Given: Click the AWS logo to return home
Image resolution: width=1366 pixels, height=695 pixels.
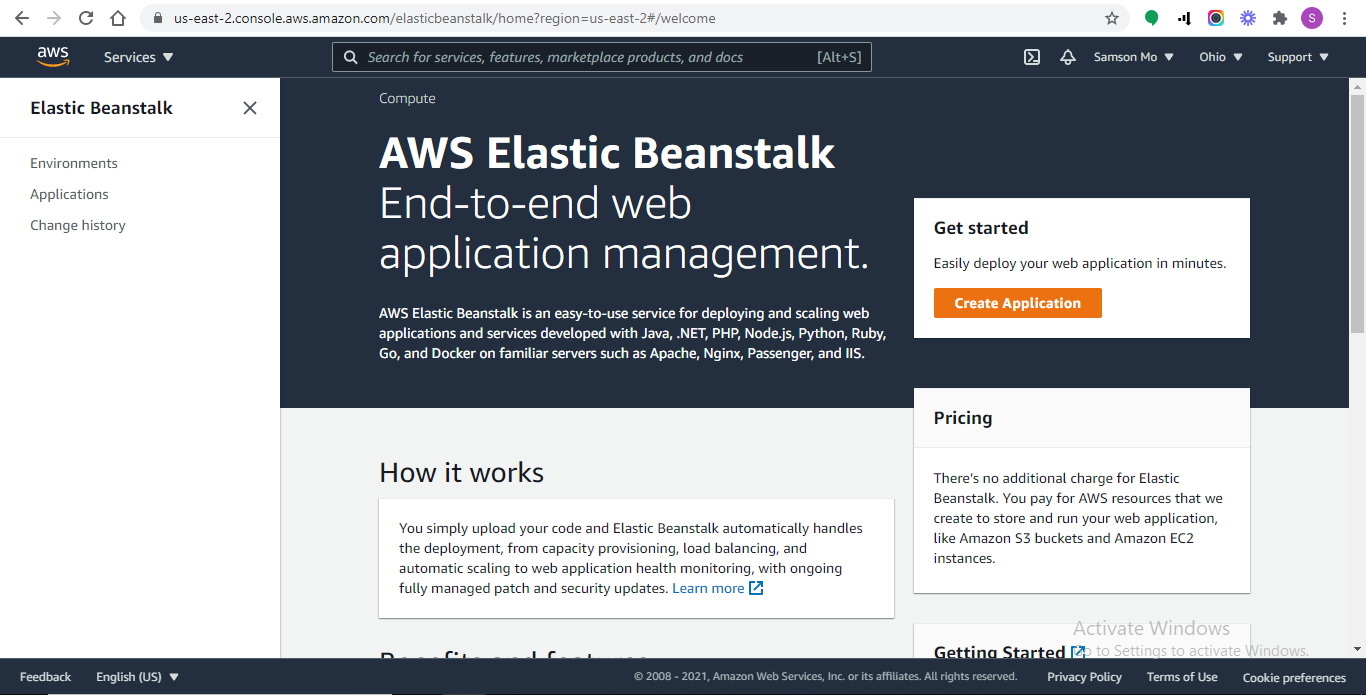Looking at the screenshot, I should (x=52, y=57).
